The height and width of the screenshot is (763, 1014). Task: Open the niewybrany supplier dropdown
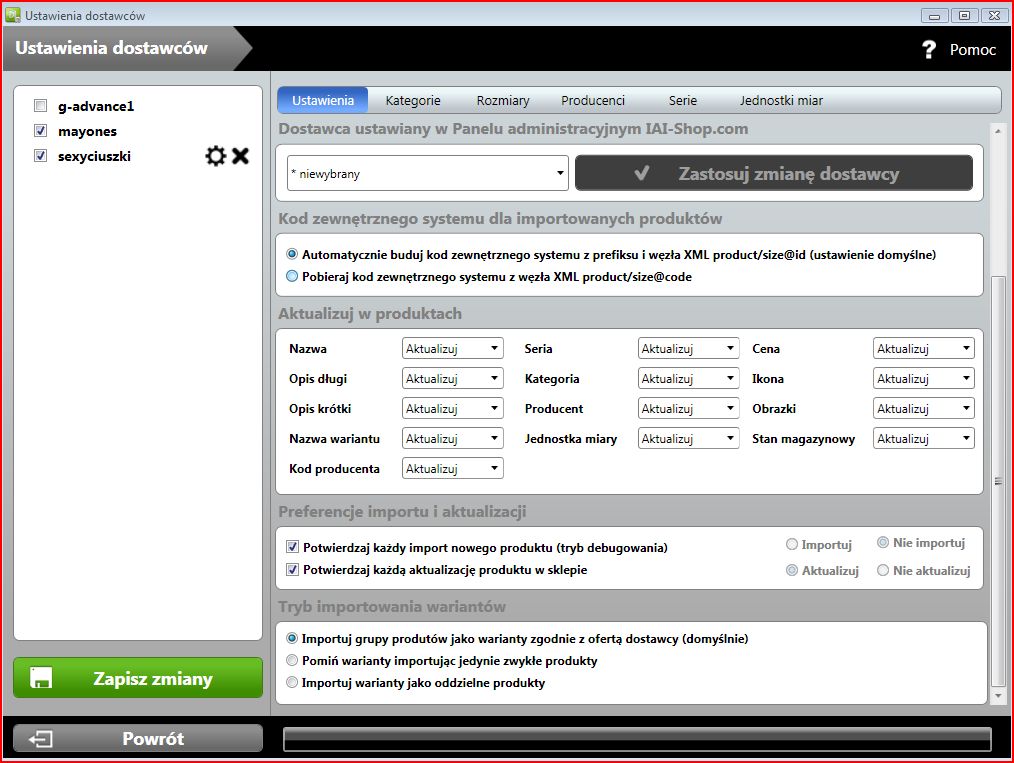coord(428,173)
